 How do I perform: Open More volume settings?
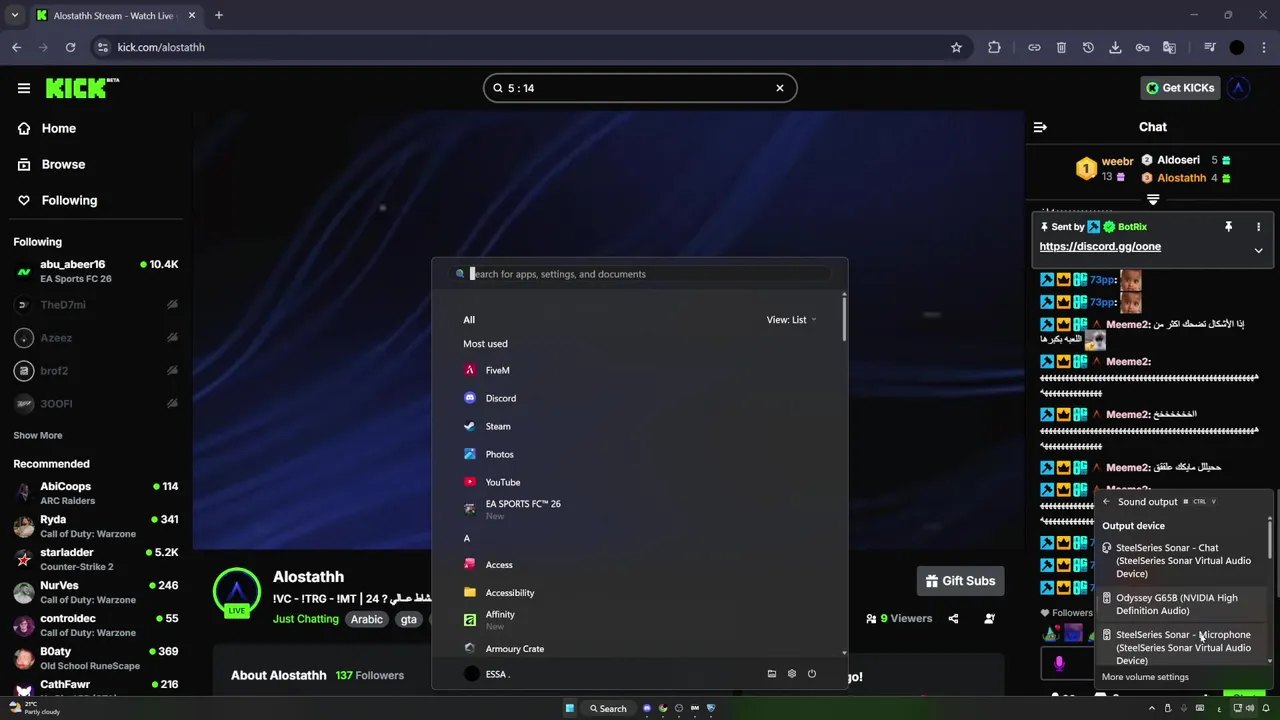pos(1145,677)
